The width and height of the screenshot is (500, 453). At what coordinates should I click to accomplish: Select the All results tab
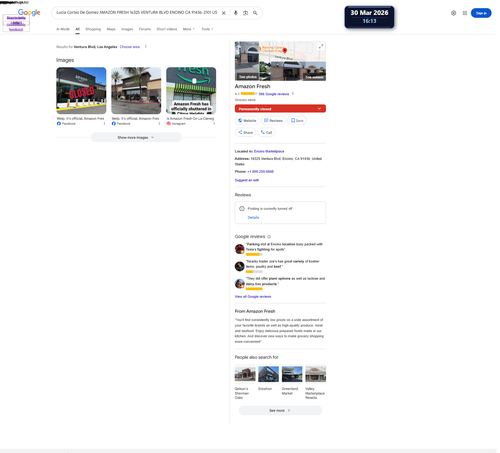pos(77,29)
